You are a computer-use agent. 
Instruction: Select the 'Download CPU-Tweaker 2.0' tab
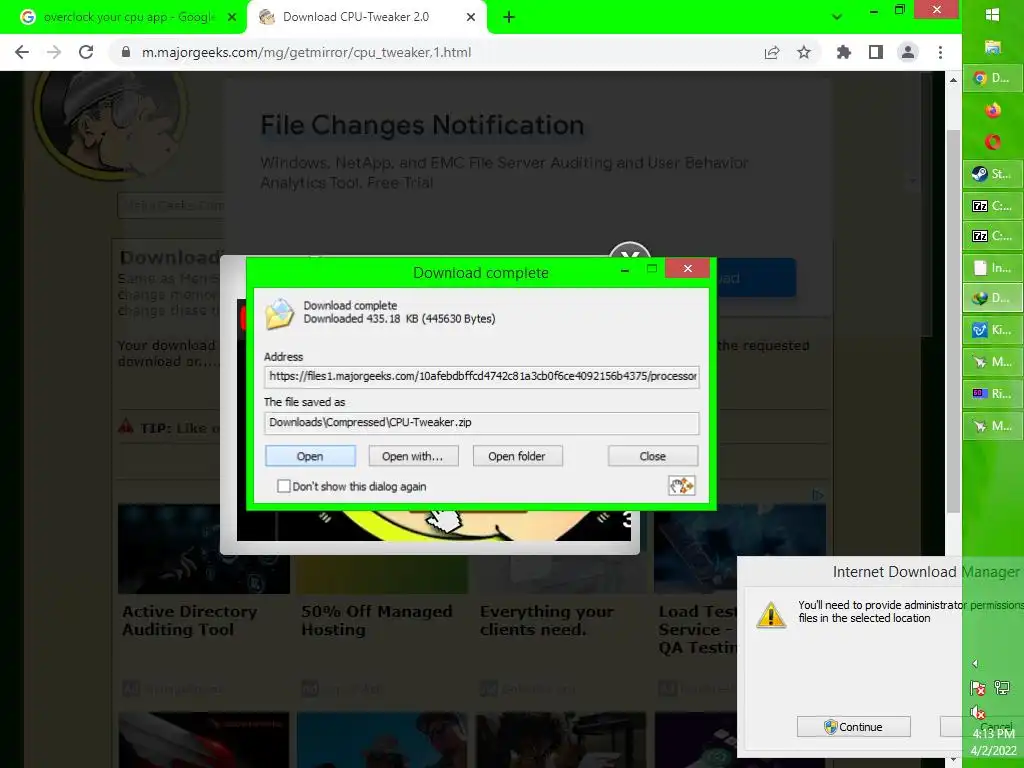pos(356,17)
